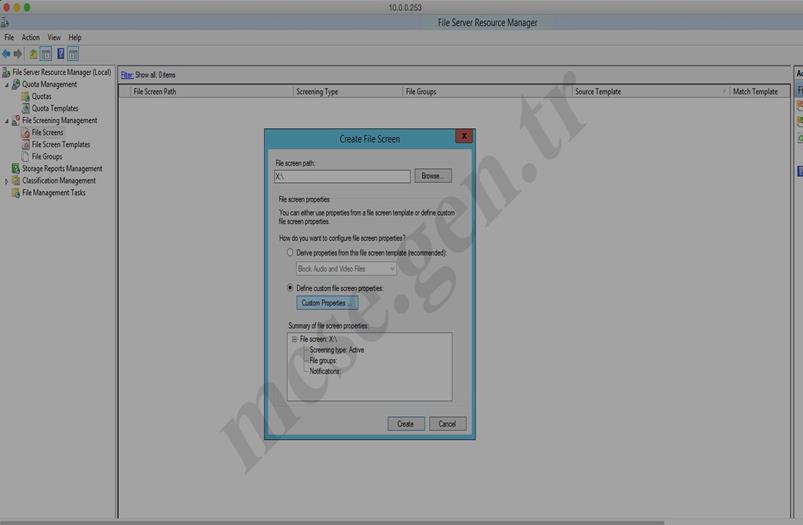The height and width of the screenshot is (525, 803).
Task: Click the File Screening Management icon
Action: (x=16, y=120)
